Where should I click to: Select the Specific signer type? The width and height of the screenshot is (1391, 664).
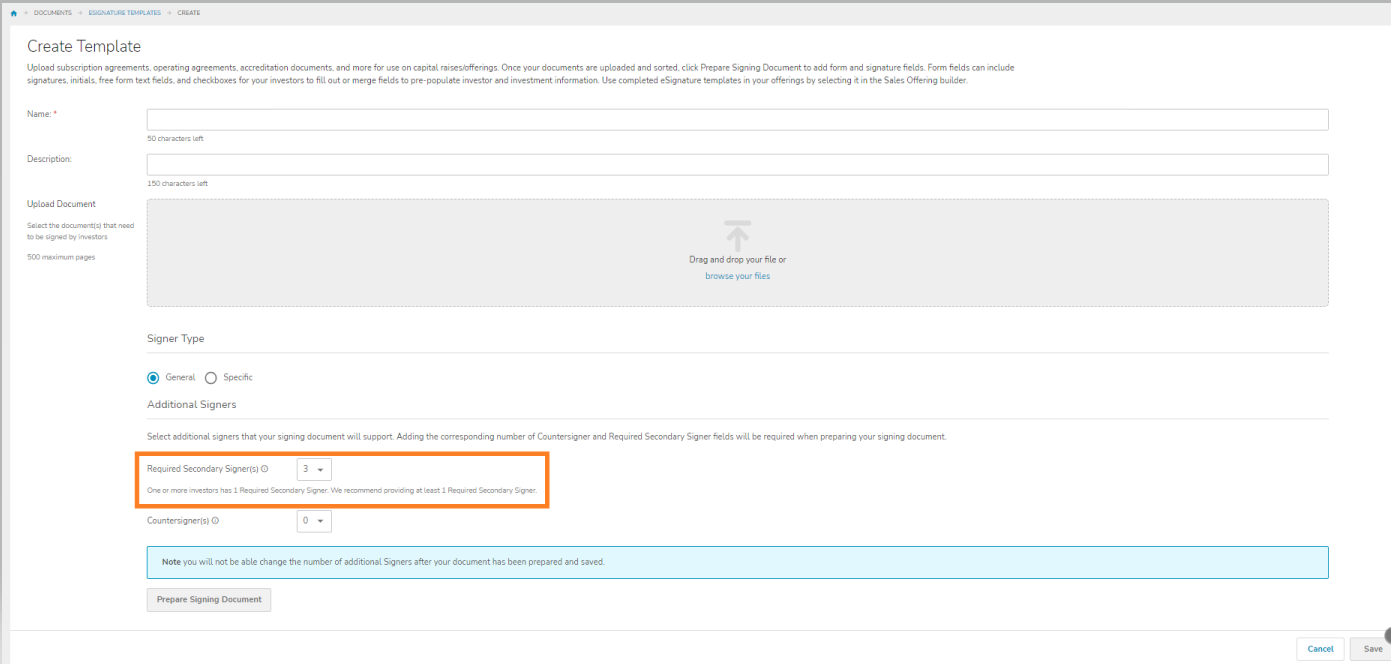[211, 378]
